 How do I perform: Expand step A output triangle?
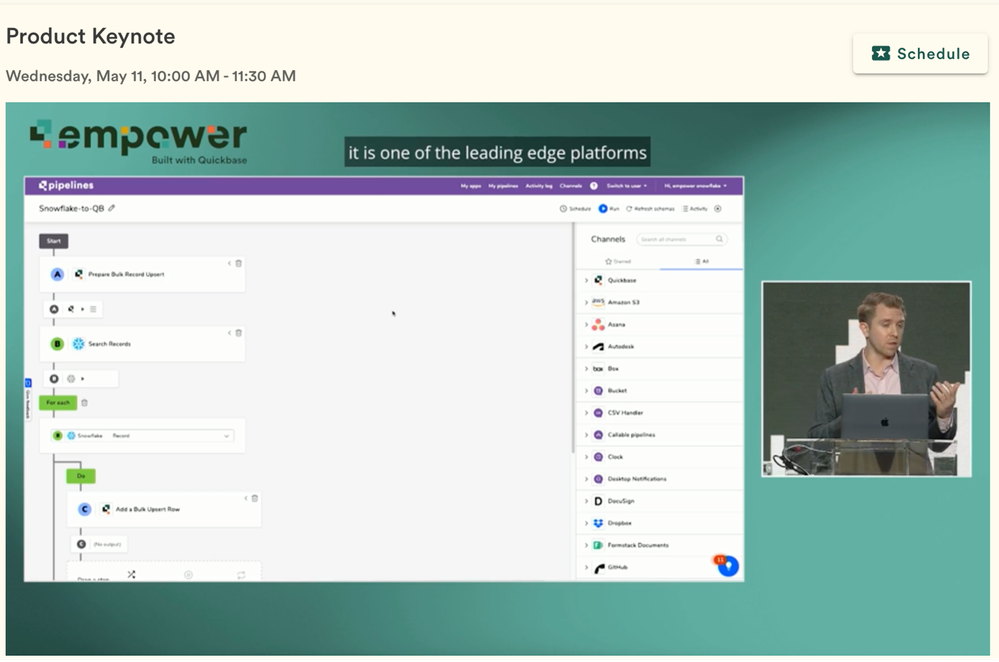coord(82,309)
